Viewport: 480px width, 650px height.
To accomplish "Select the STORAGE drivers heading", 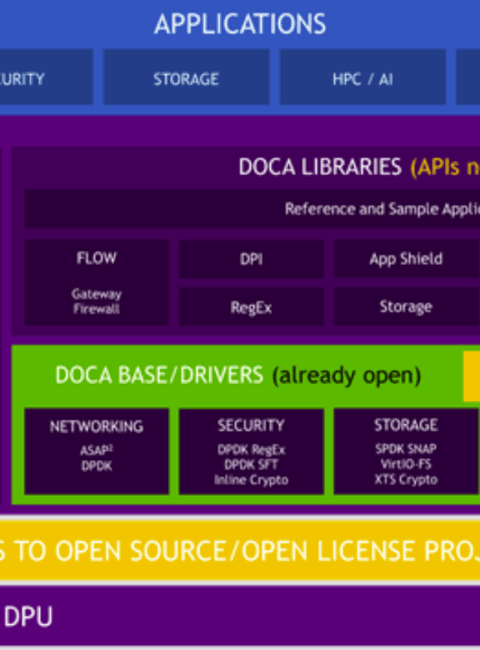I will (406, 425).
